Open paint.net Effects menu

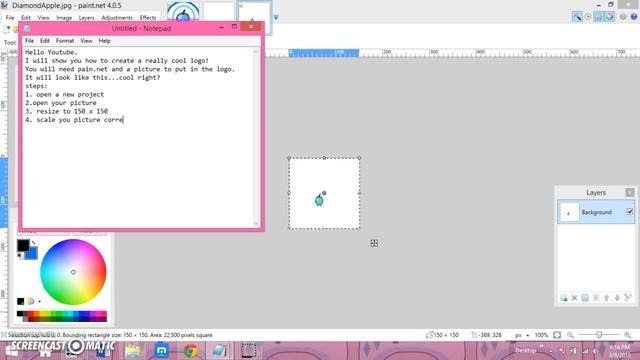click(x=148, y=18)
